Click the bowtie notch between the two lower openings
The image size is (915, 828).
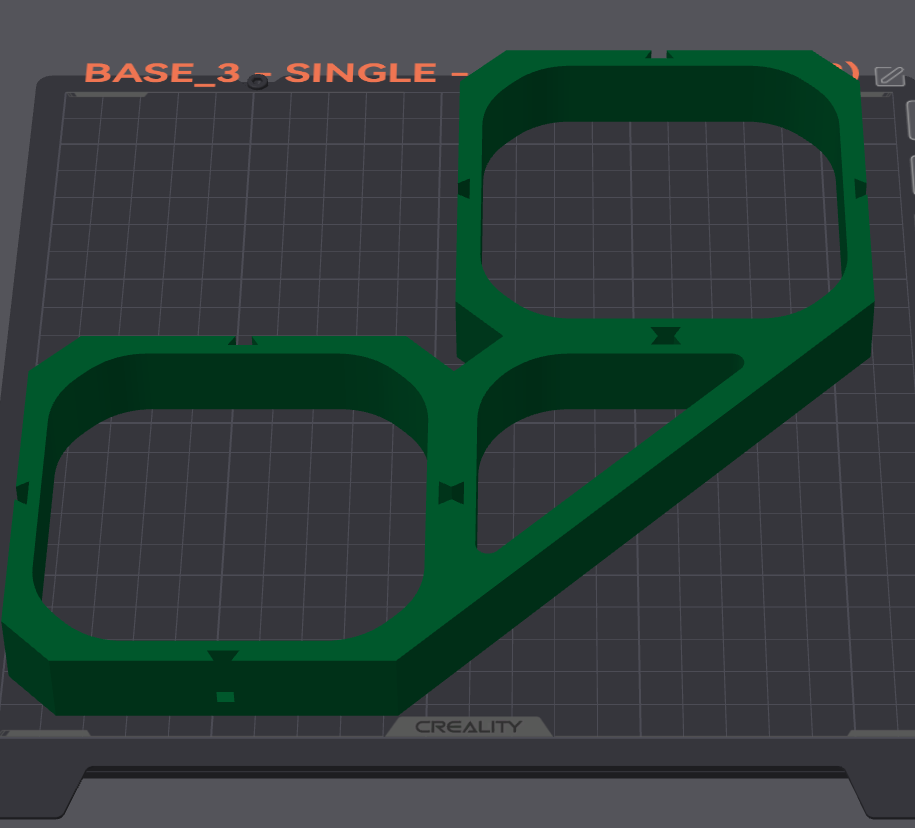[451, 493]
